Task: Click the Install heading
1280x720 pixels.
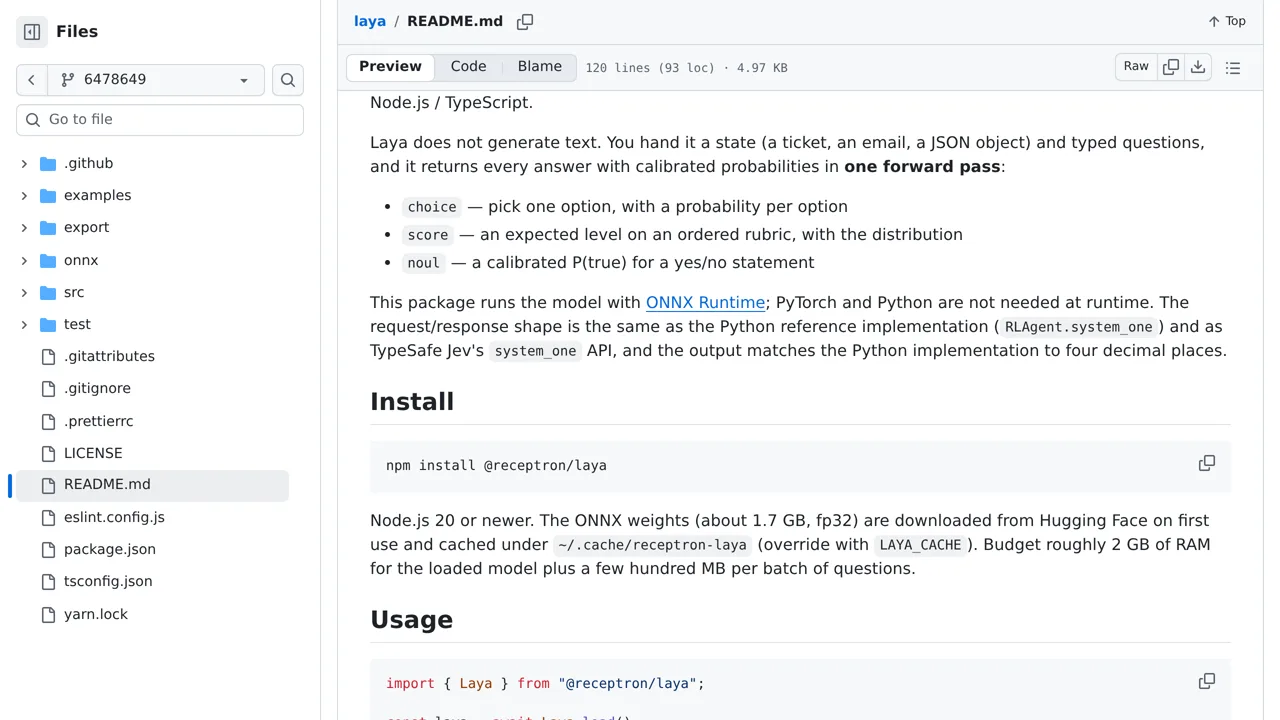Action: click(x=412, y=402)
